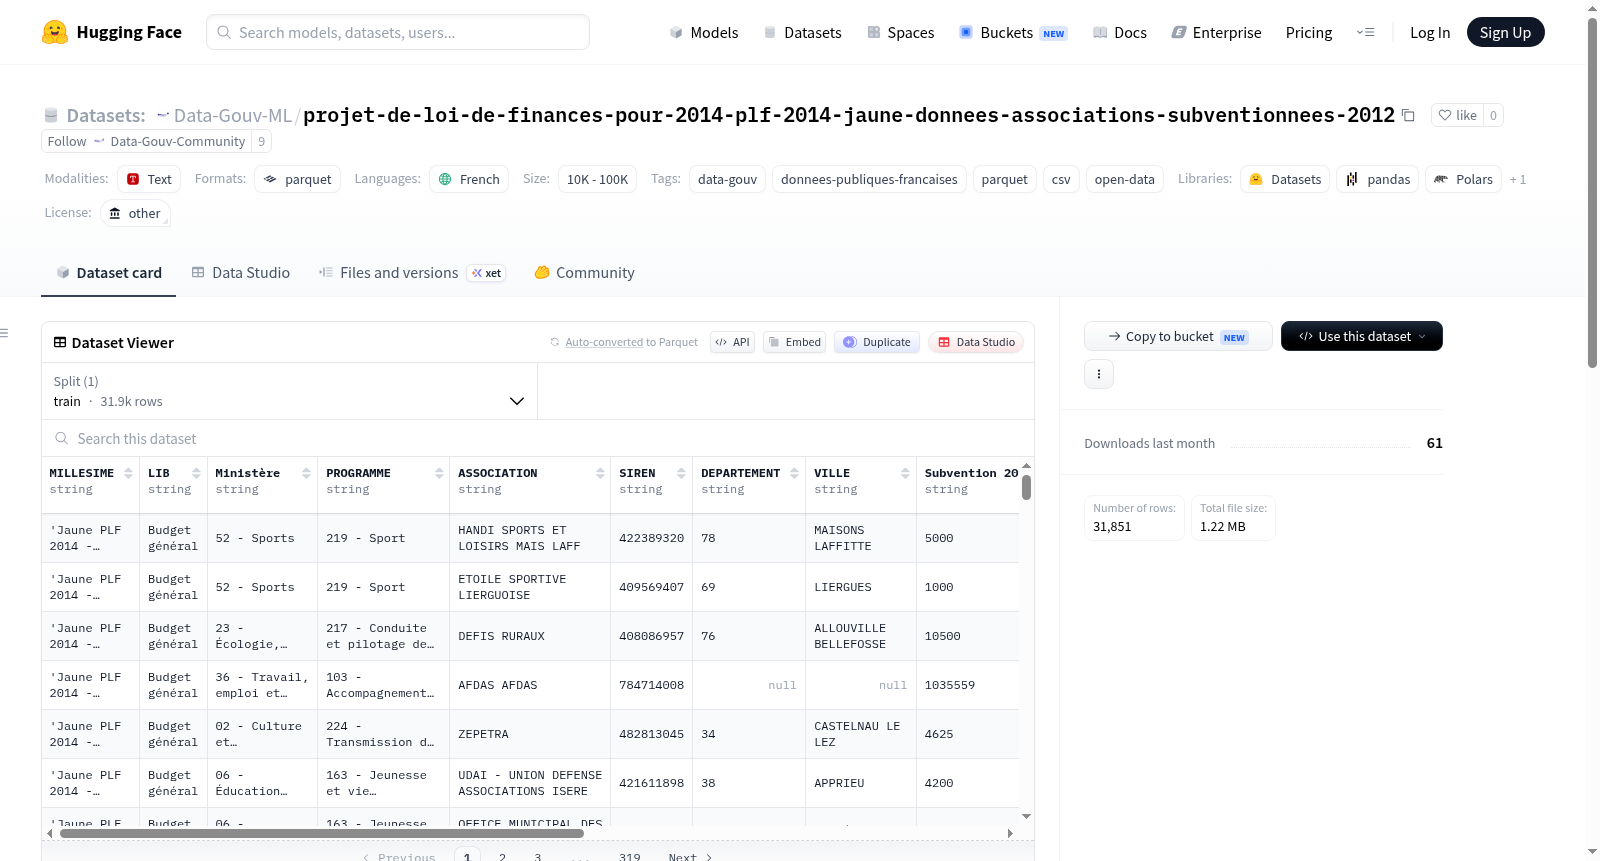Select the pandas library tag
Viewport: 1600px width, 861px height.
click(x=1377, y=179)
